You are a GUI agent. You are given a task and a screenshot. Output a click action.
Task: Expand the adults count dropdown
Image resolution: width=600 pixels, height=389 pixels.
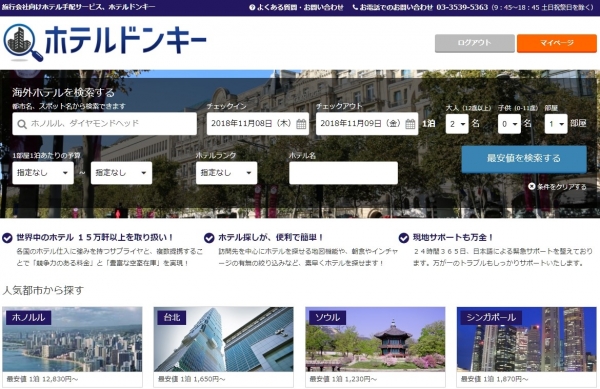[457, 124]
